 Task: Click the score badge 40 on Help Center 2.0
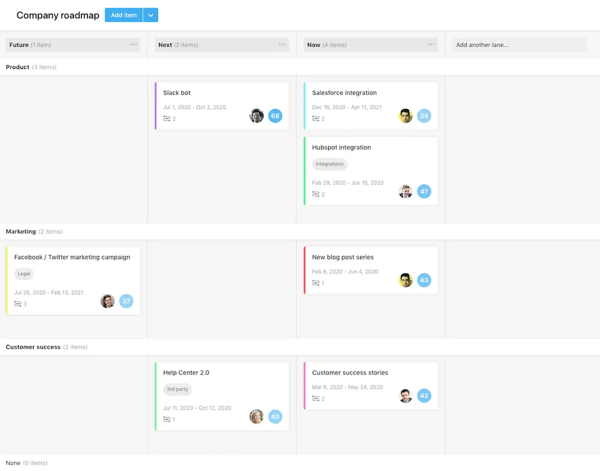[275, 417]
